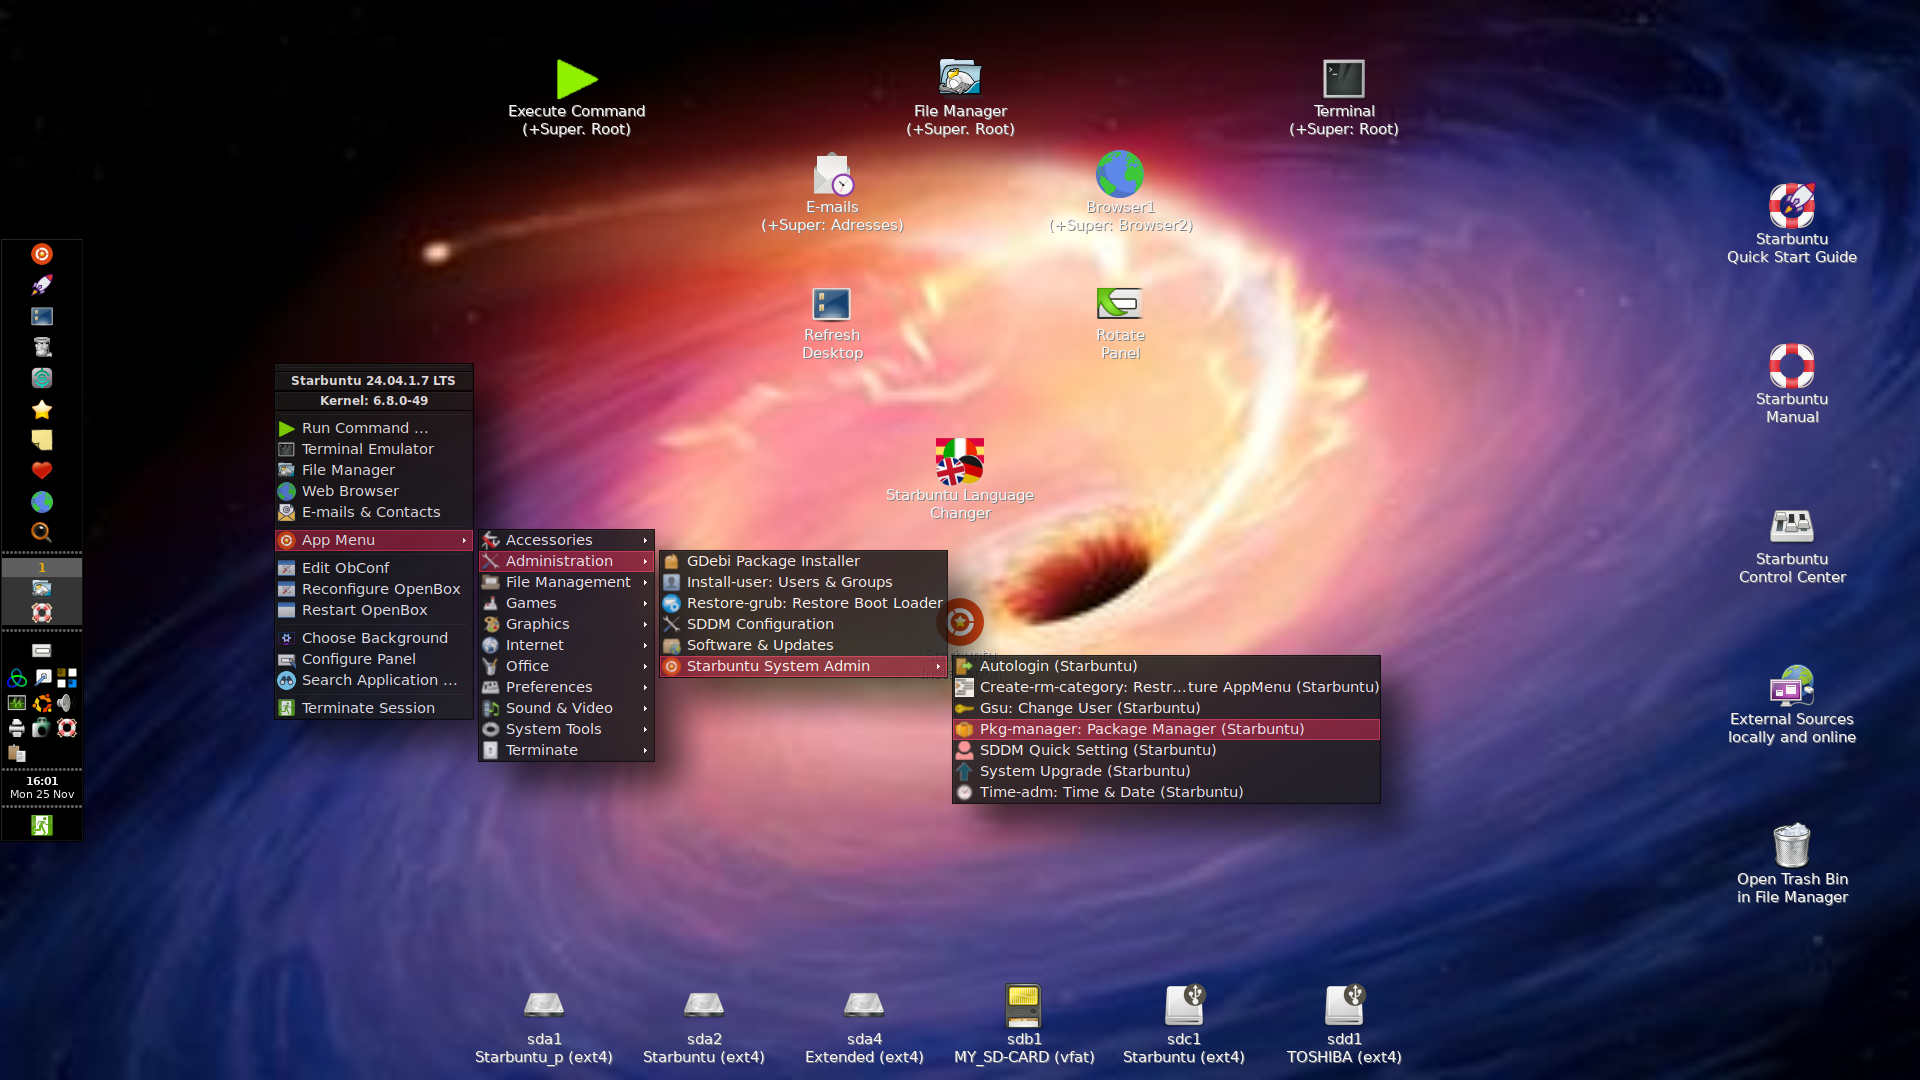Launch Restore-grub: Restore Boot Loader
The image size is (1920, 1080).
[x=803, y=603]
